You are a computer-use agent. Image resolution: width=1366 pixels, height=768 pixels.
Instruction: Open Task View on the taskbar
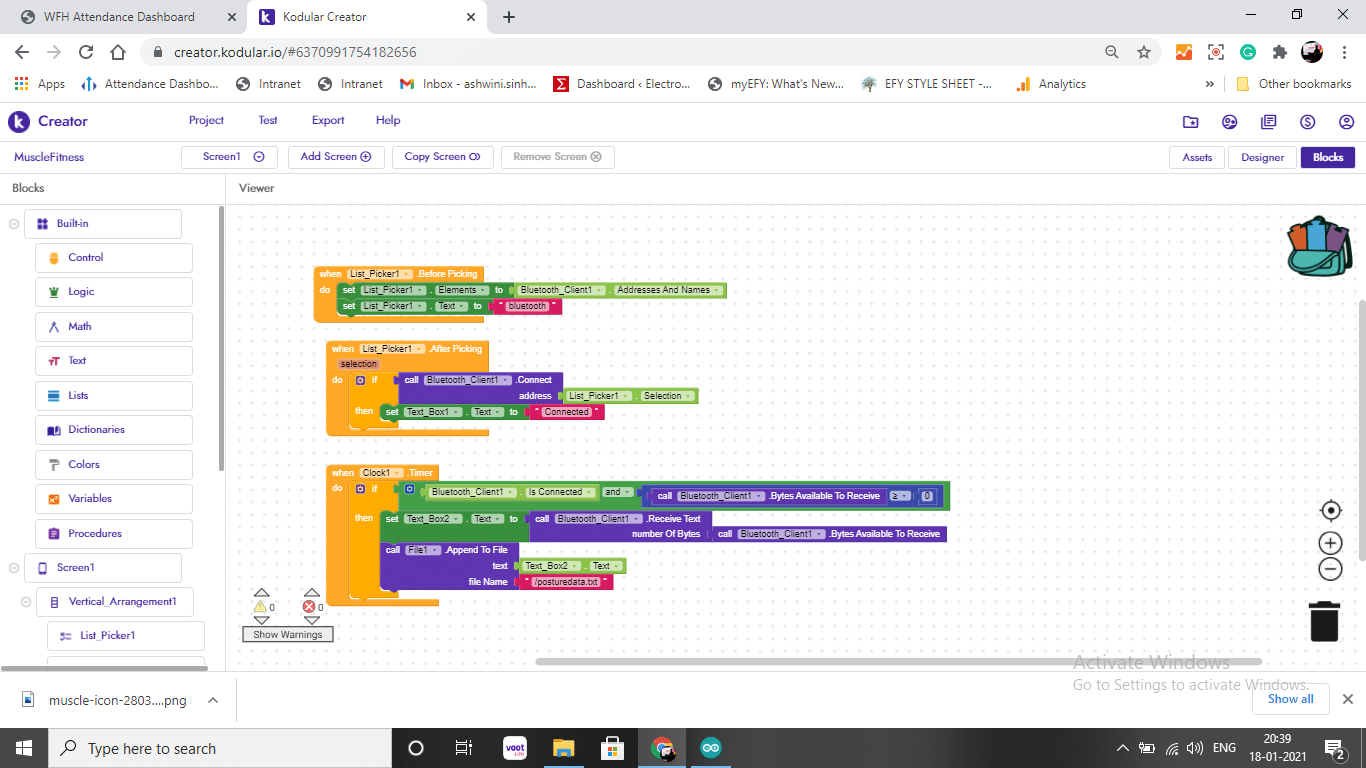463,748
